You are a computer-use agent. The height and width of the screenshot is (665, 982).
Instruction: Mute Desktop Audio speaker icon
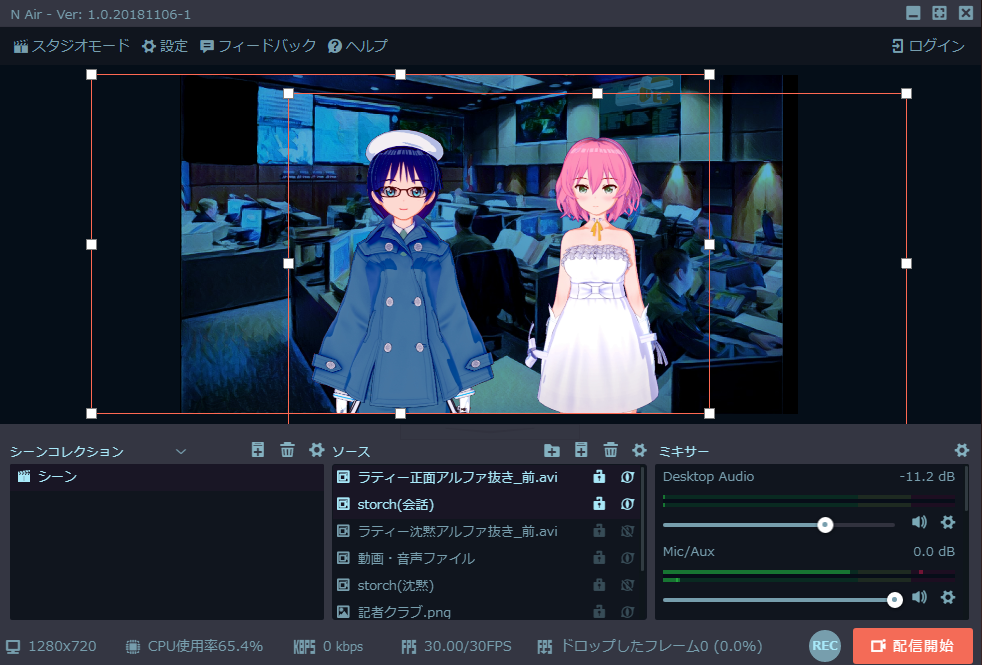tap(919, 522)
